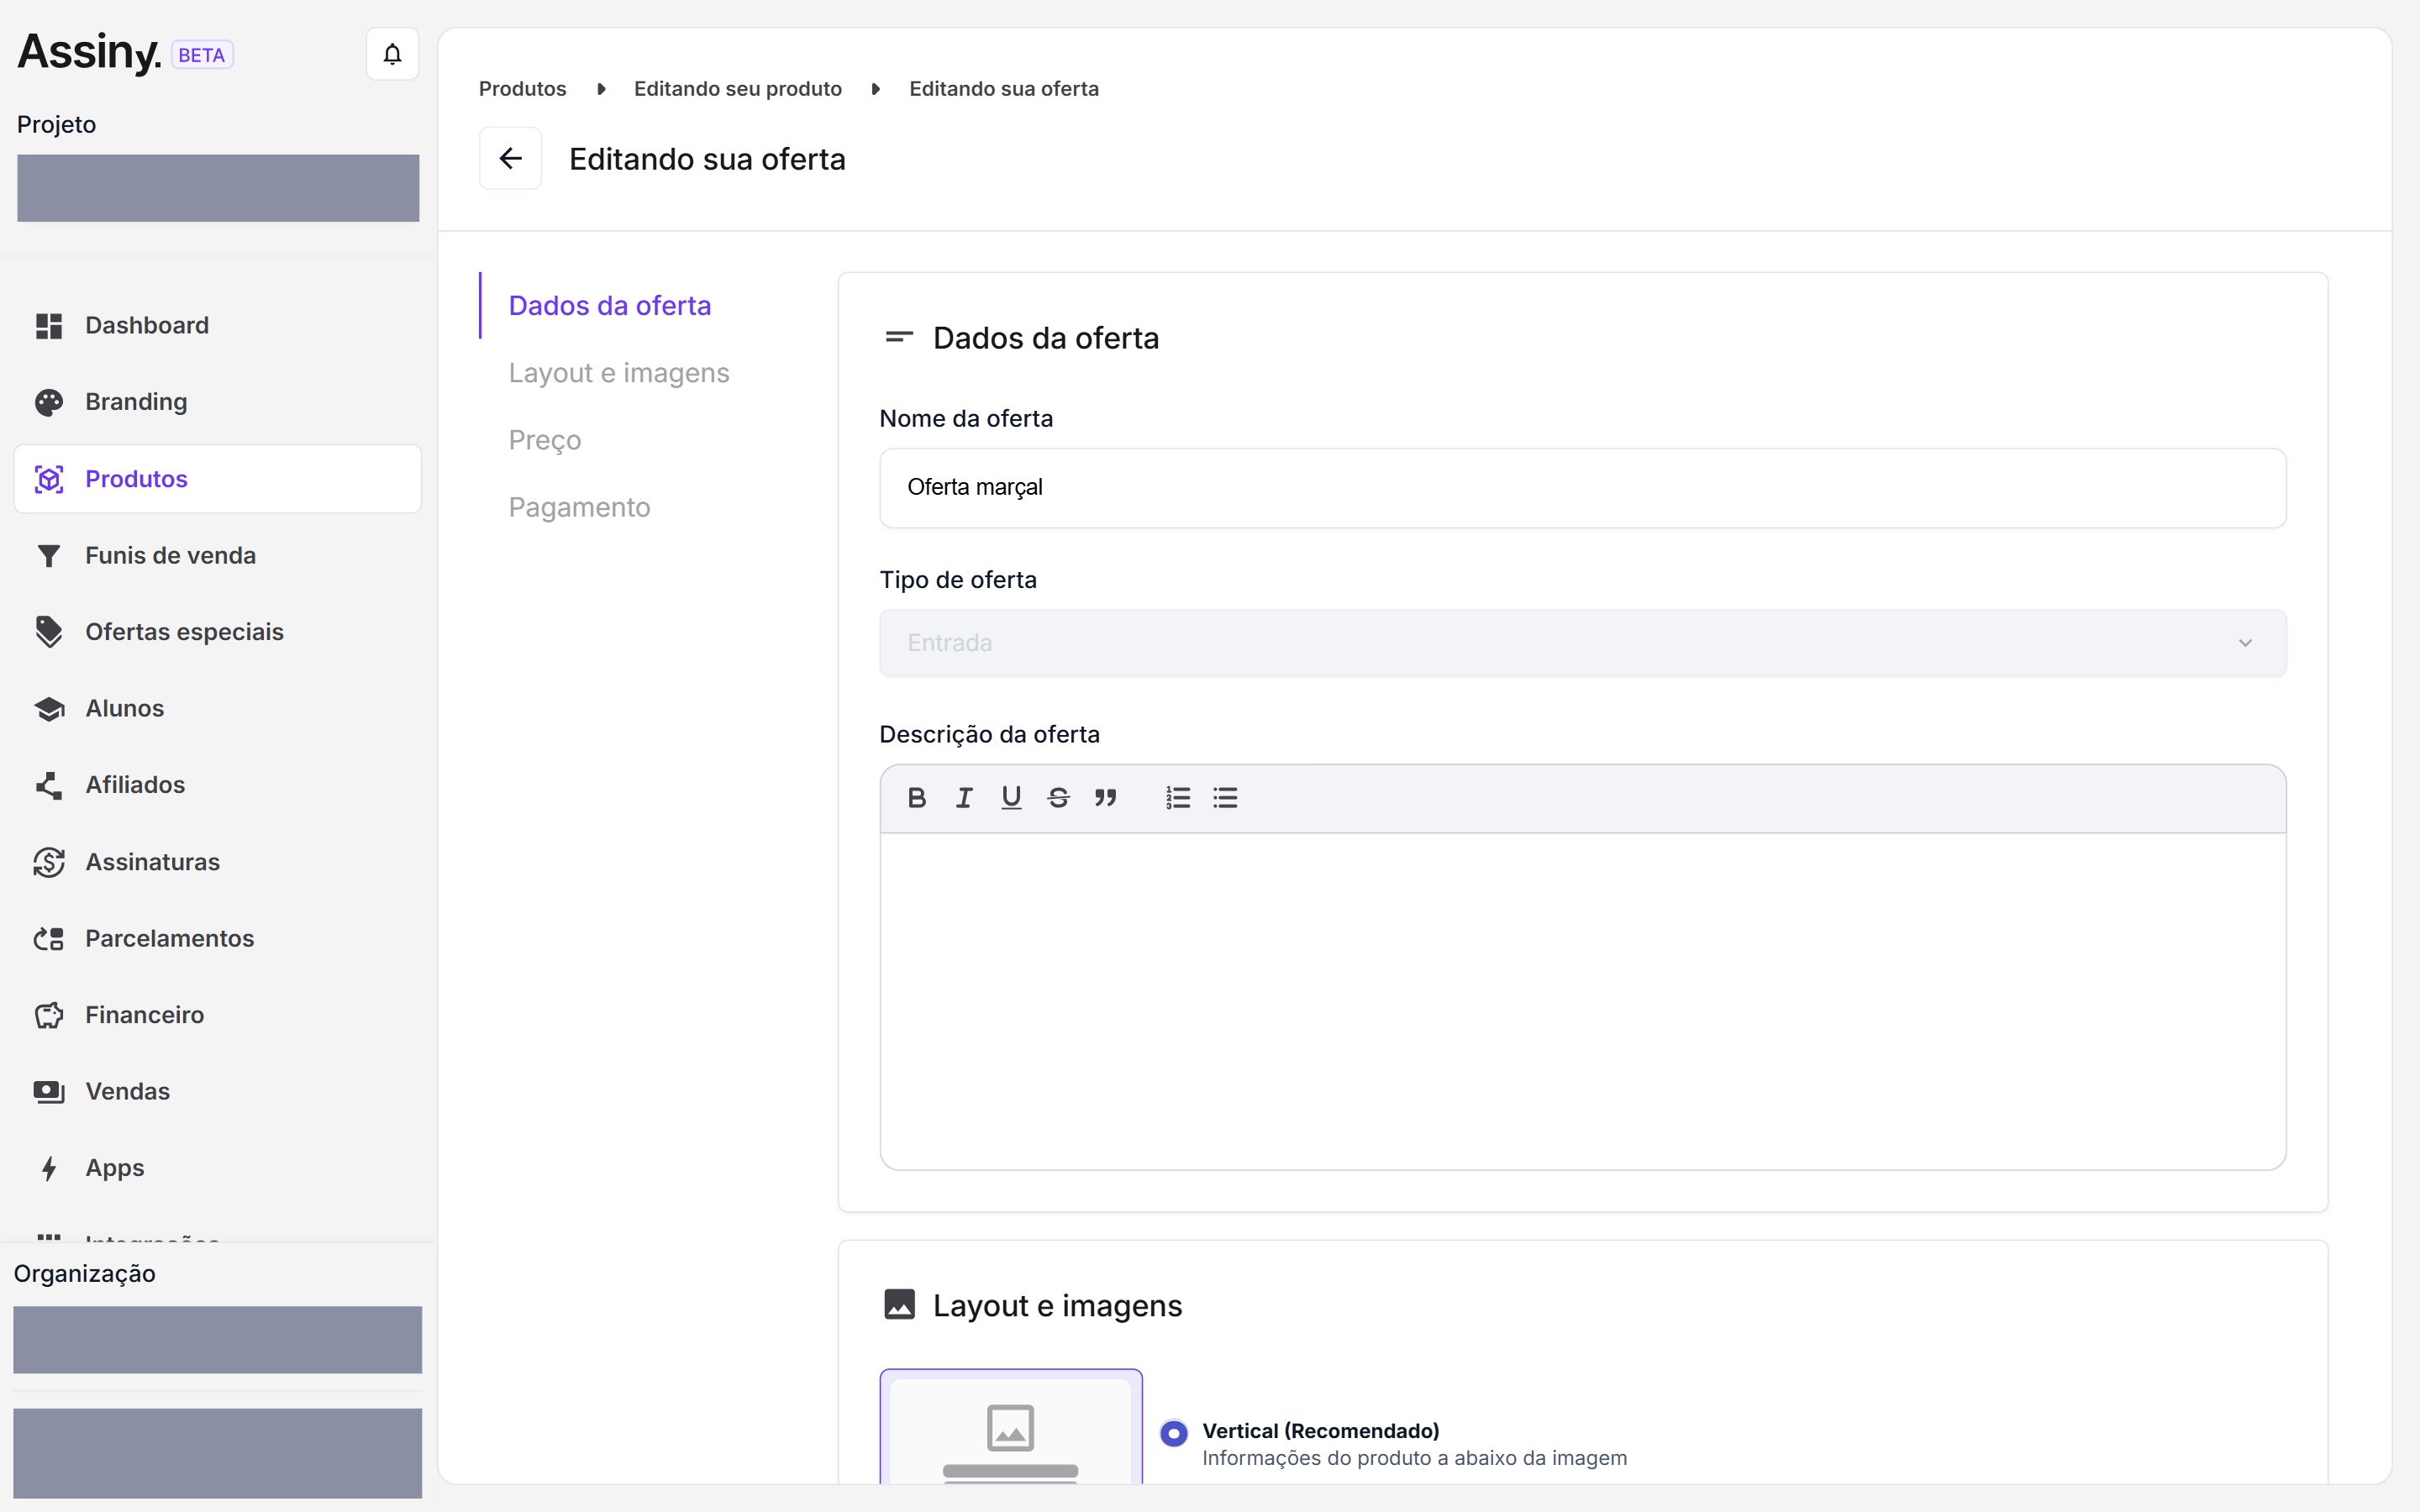The image size is (2420, 1512).
Task: Click inside the Descrição da oferta text area
Action: [1582, 1001]
